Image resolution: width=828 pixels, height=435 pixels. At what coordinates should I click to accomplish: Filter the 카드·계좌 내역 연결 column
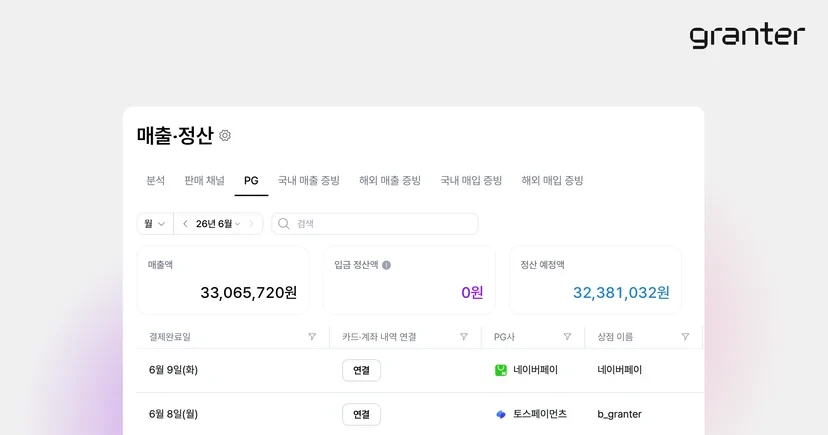click(x=464, y=337)
